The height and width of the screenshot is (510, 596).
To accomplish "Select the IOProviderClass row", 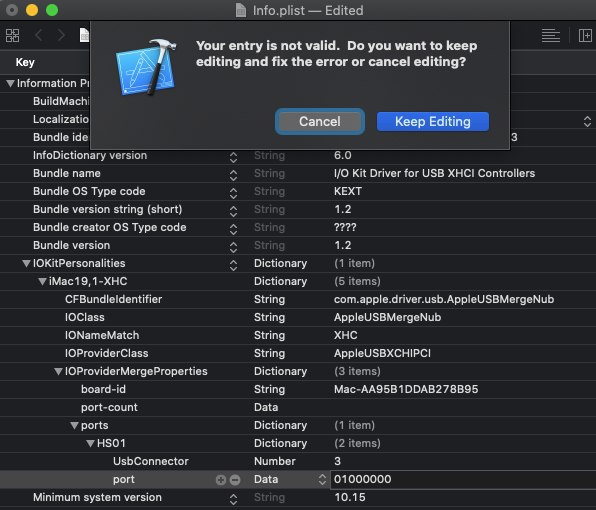I will 298,353.
